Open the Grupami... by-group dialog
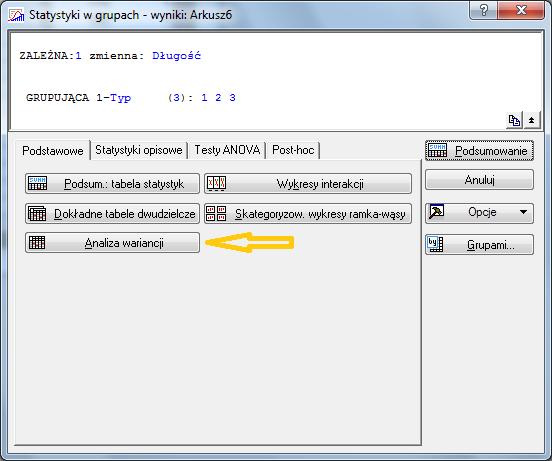 (479, 244)
